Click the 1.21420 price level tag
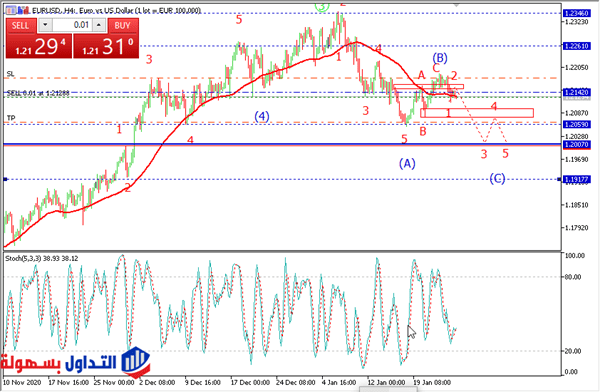Image resolution: width=600 pixels, height=392 pixels. point(577,92)
